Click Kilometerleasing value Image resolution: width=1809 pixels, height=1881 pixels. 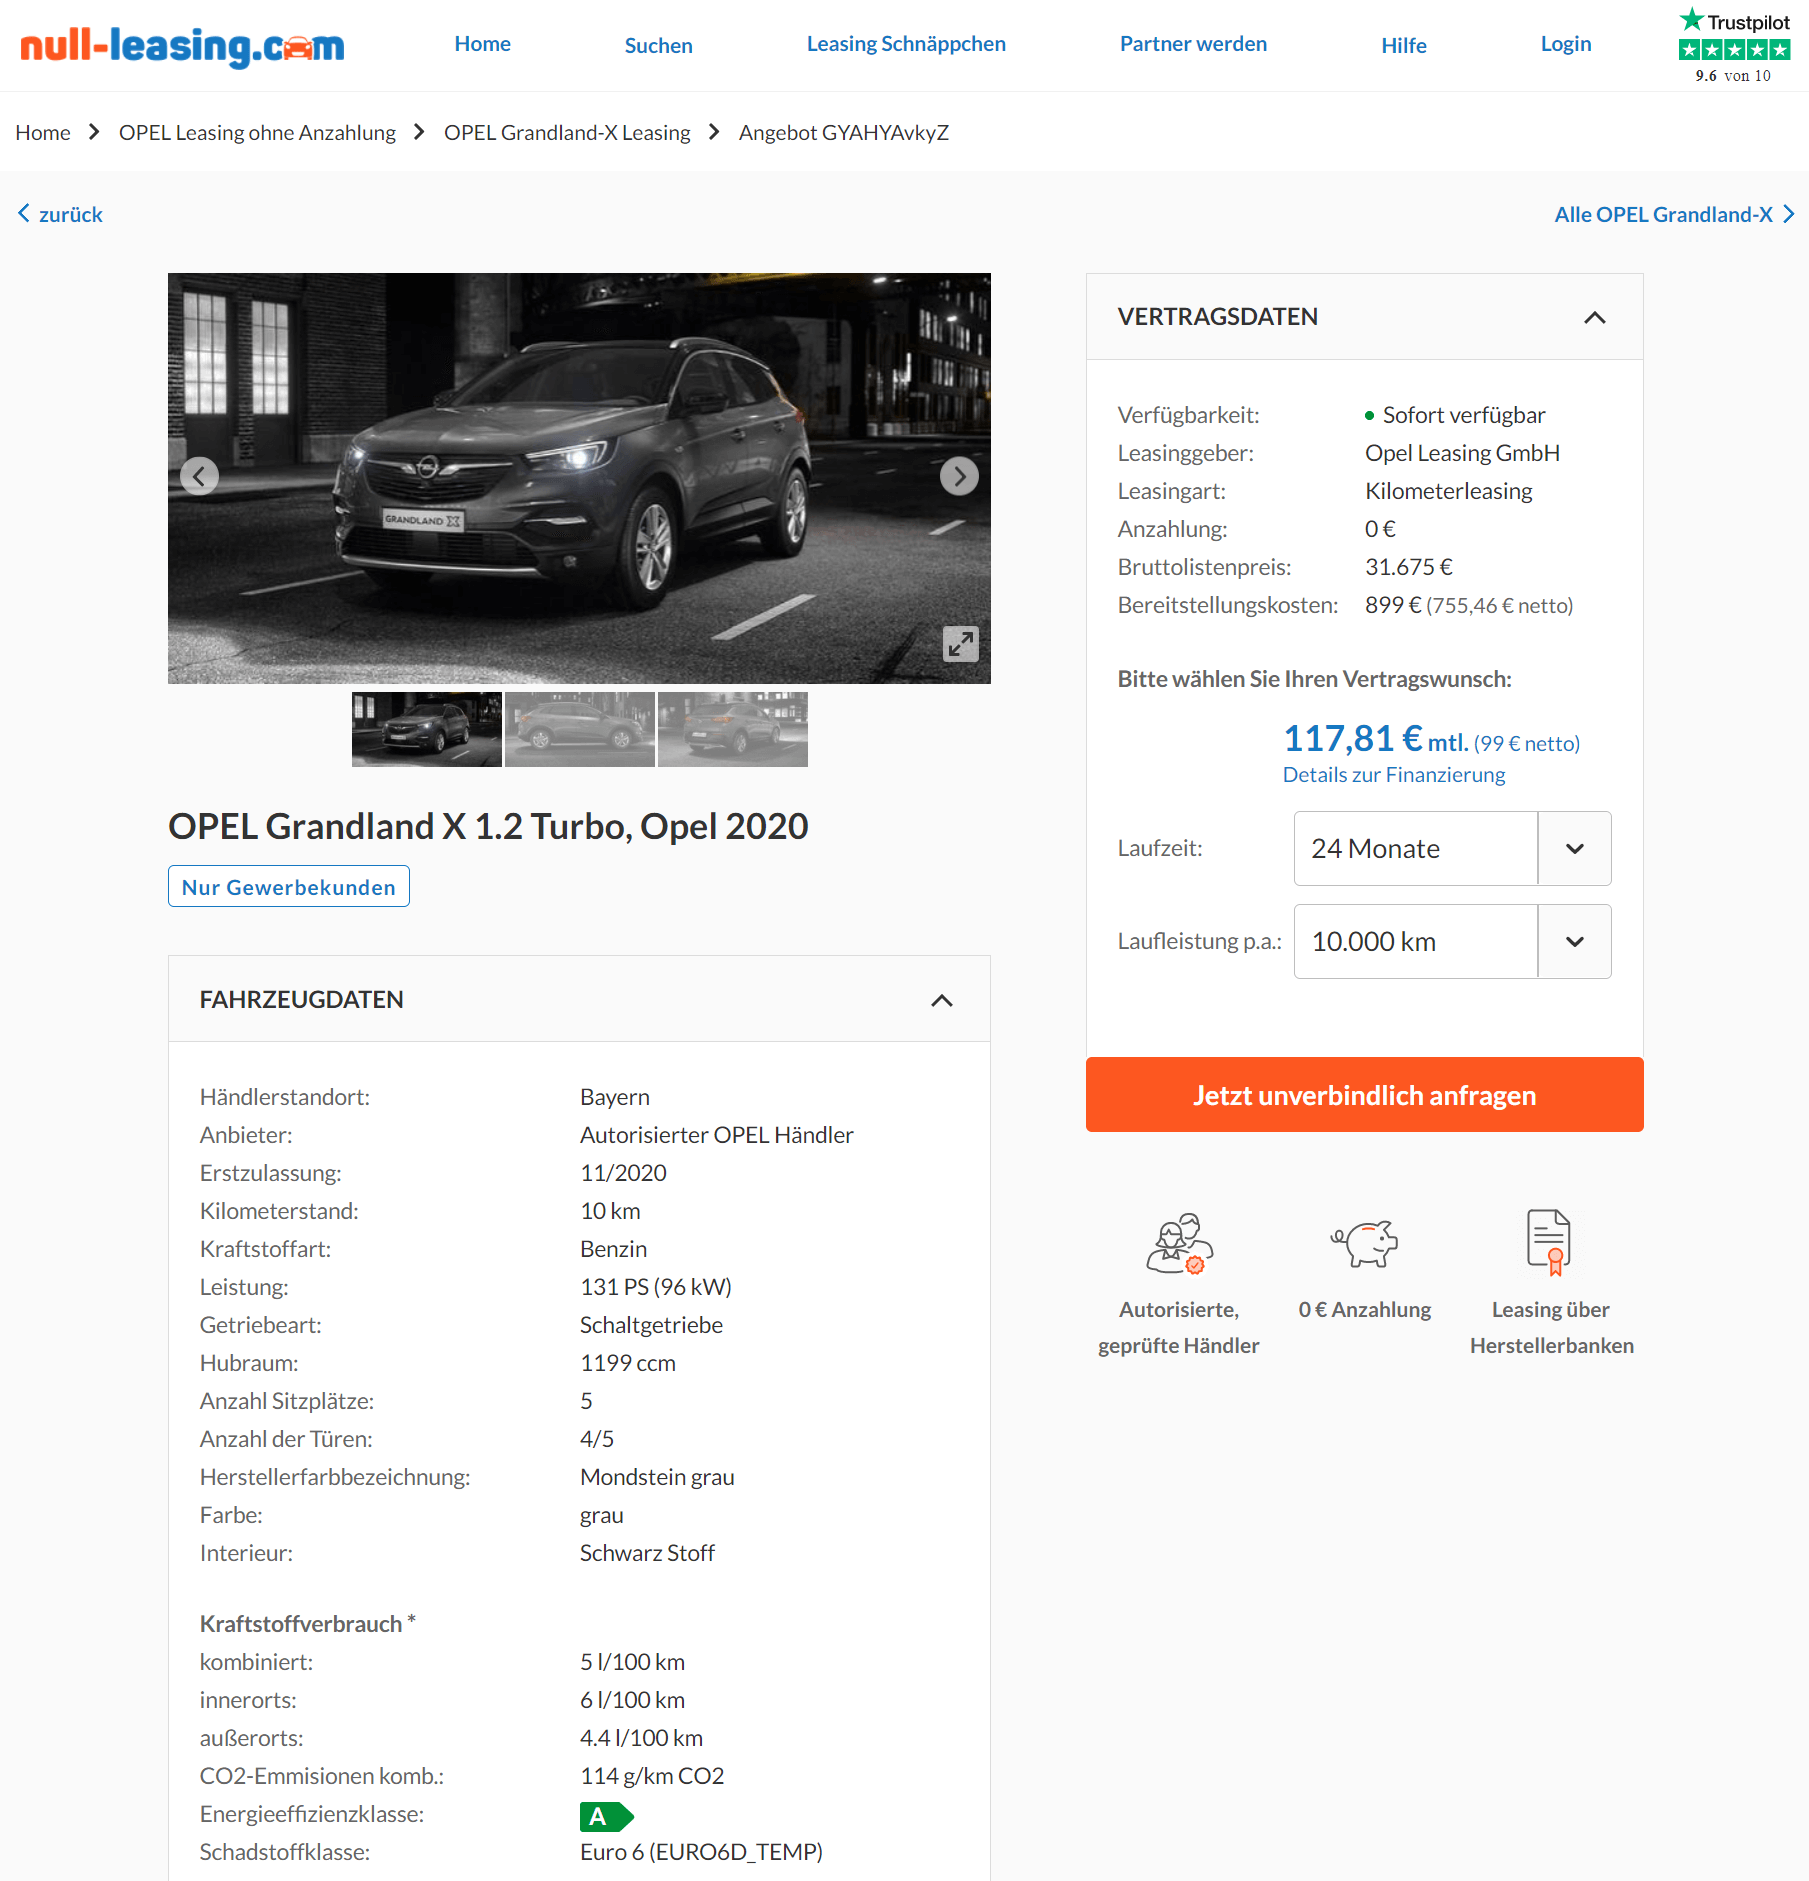point(1448,491)
